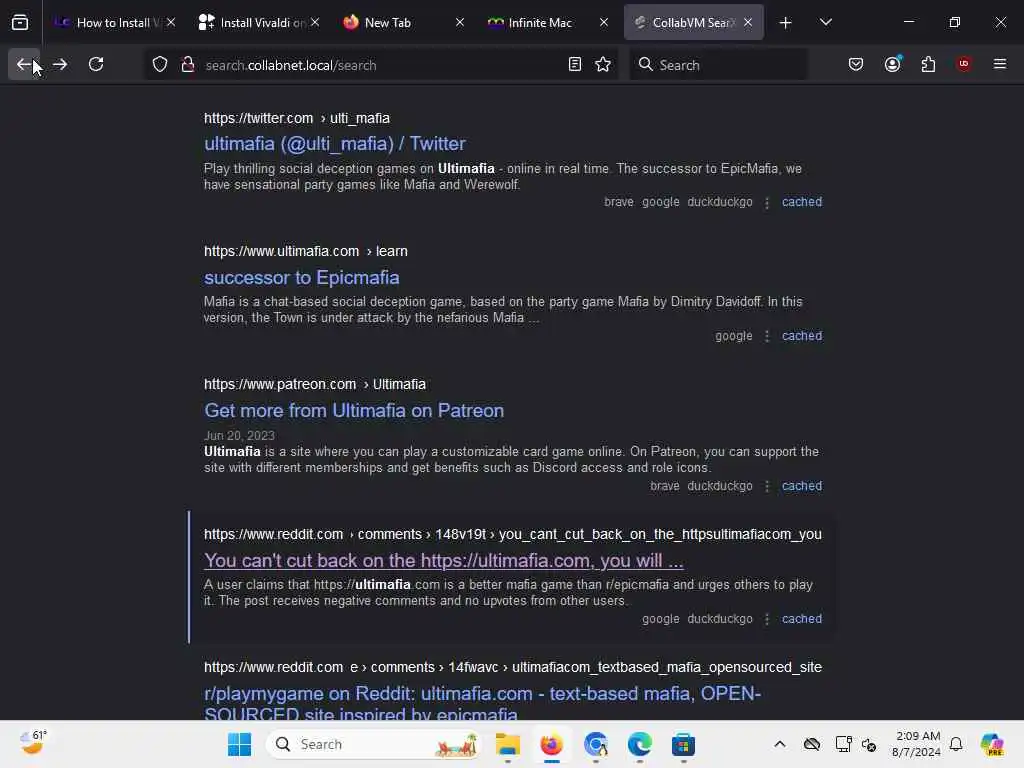The width and height of the screenshot is (1024, 768).
Task: Open the Firefox account icon
Action: click(892, 65)
